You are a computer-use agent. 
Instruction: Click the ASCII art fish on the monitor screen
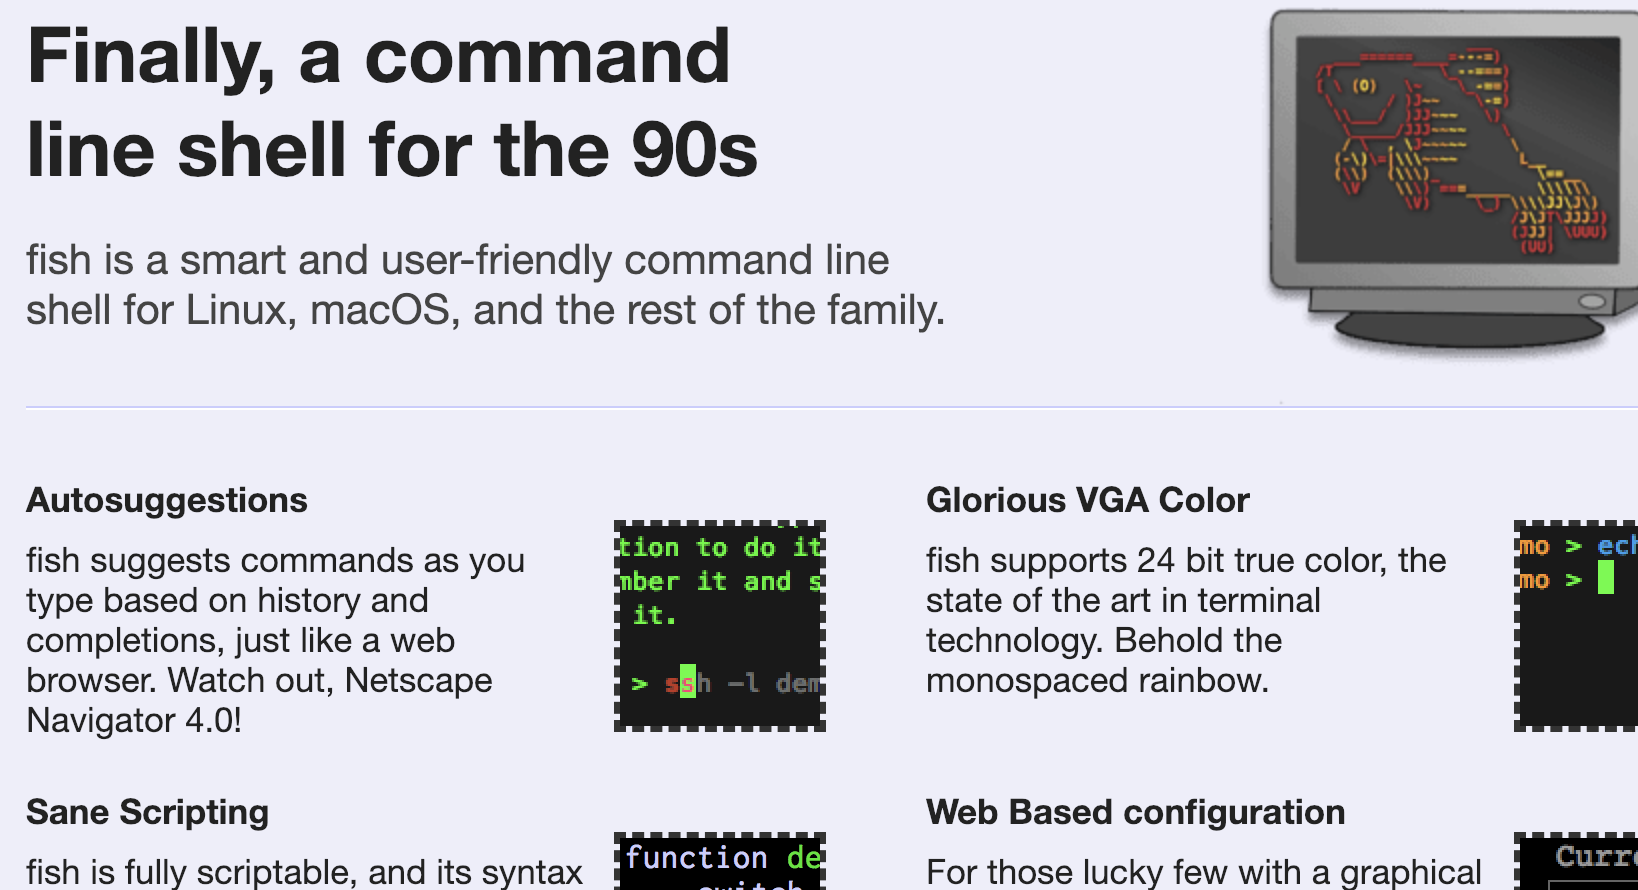click(1460, 145)
